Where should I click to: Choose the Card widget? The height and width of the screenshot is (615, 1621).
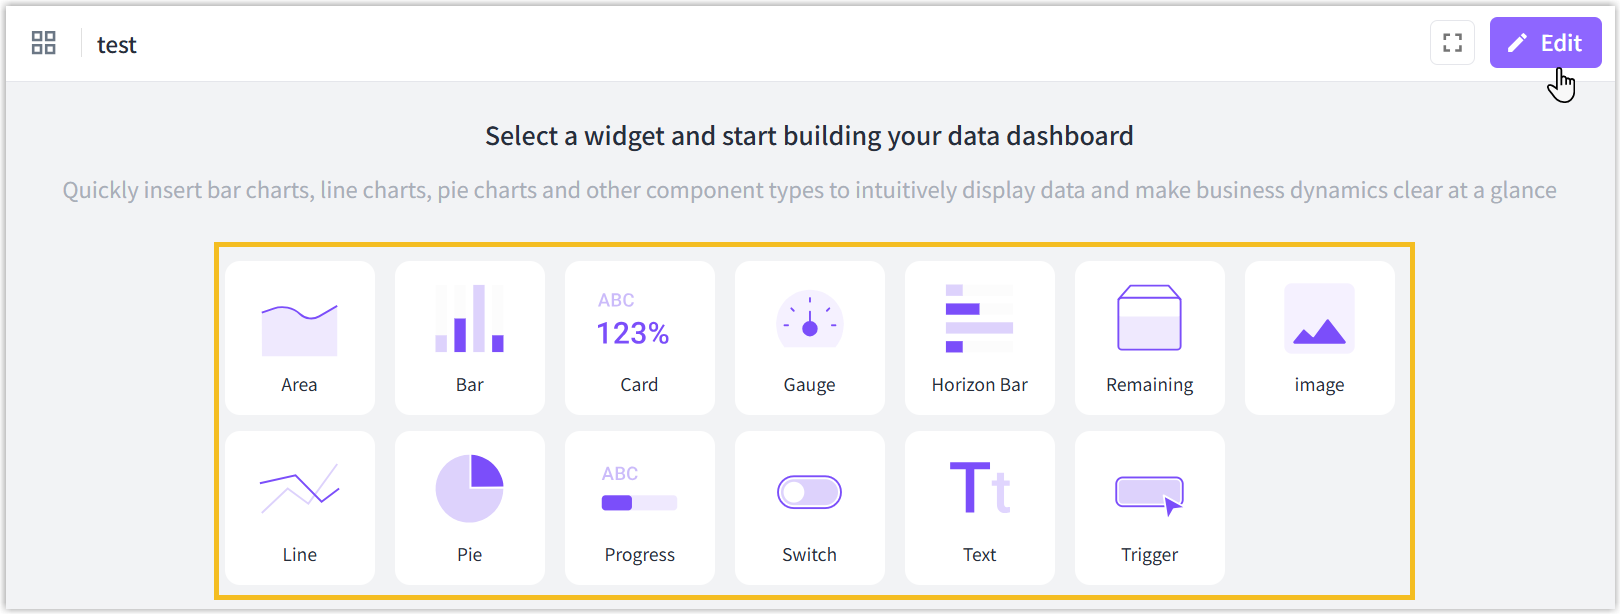click(639, 337)
